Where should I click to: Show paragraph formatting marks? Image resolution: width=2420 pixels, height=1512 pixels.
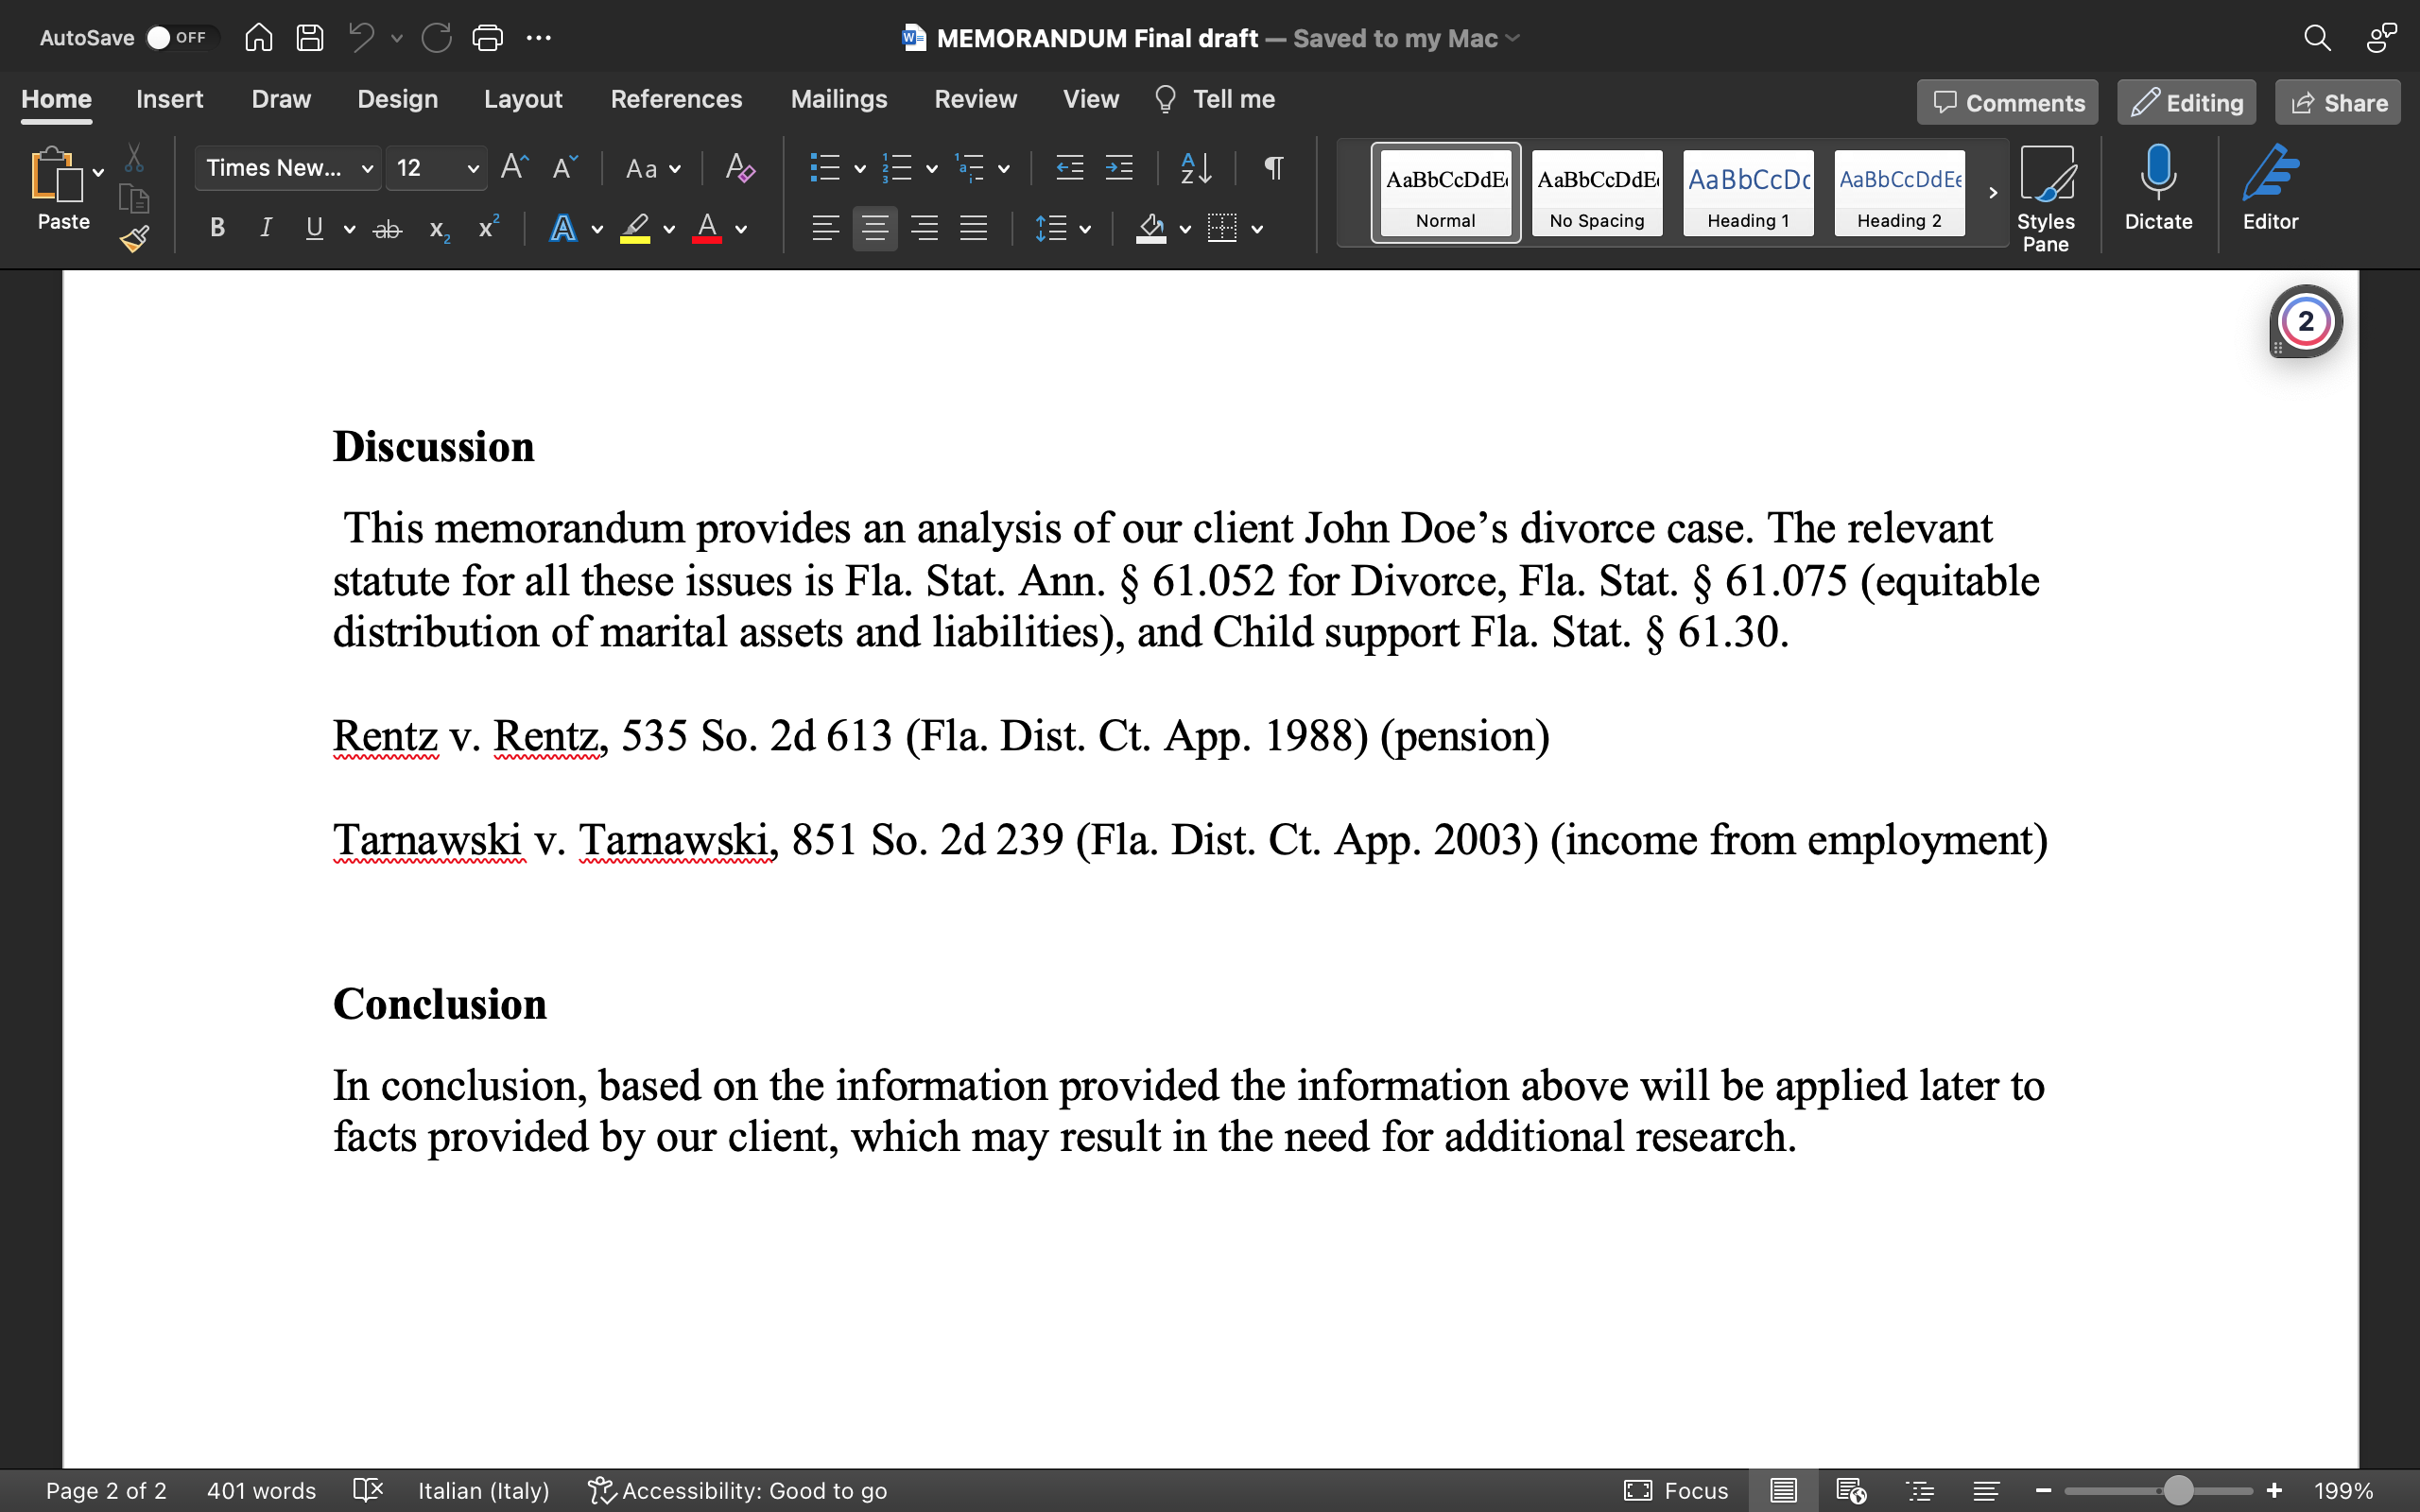coord(1272,168)
